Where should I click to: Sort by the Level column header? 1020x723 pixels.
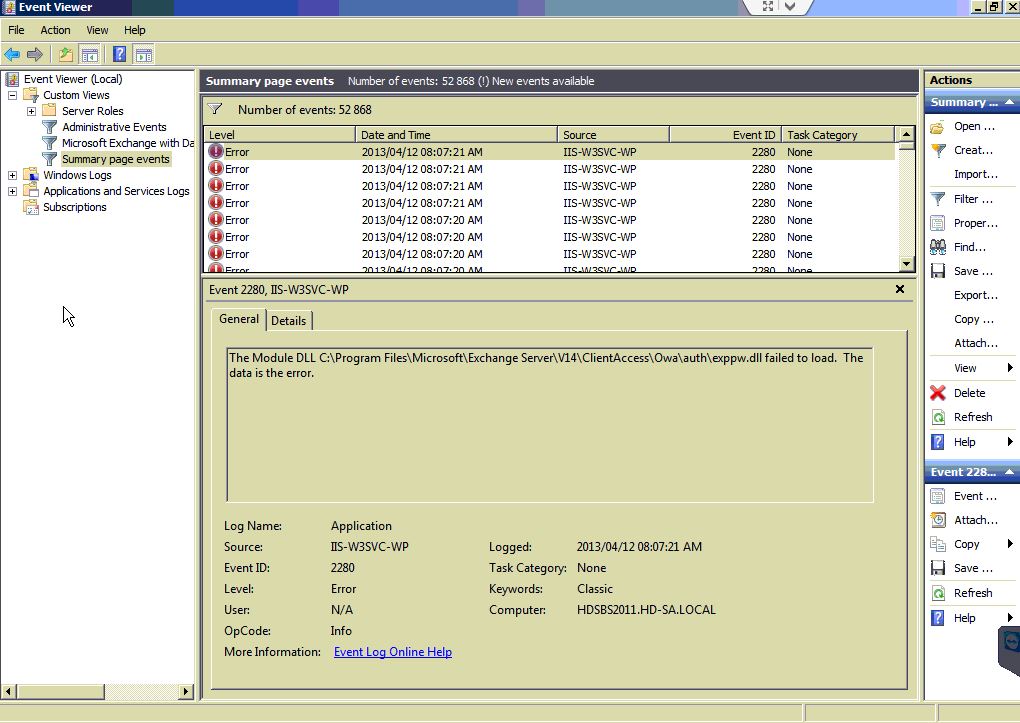point(280,135)
